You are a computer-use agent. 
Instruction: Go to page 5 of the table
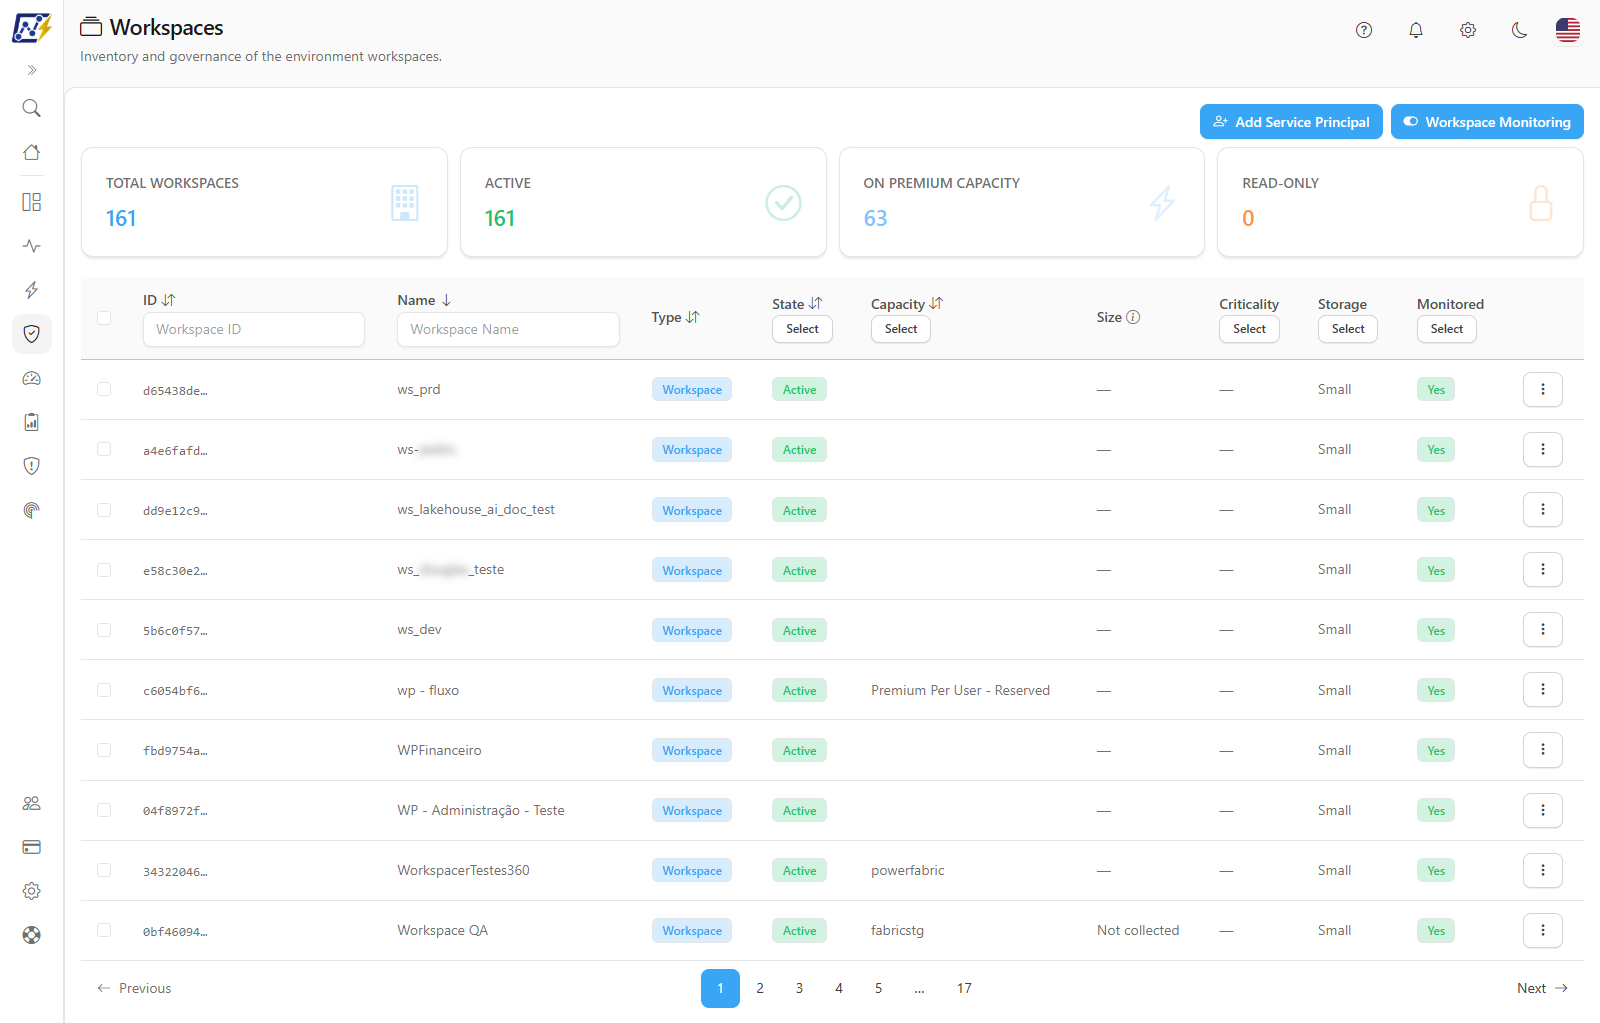pos(879,988)
